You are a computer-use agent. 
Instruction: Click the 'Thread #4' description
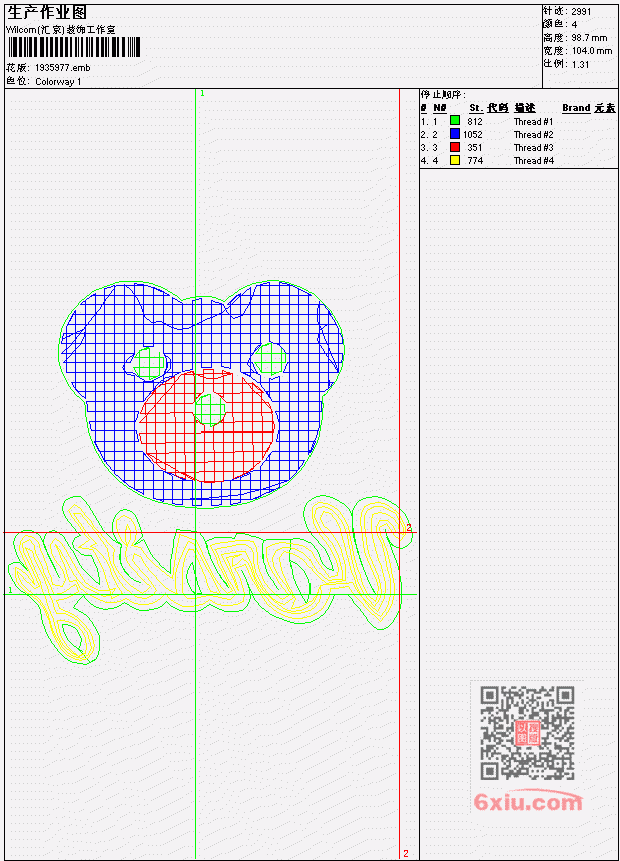click(533, 161)
